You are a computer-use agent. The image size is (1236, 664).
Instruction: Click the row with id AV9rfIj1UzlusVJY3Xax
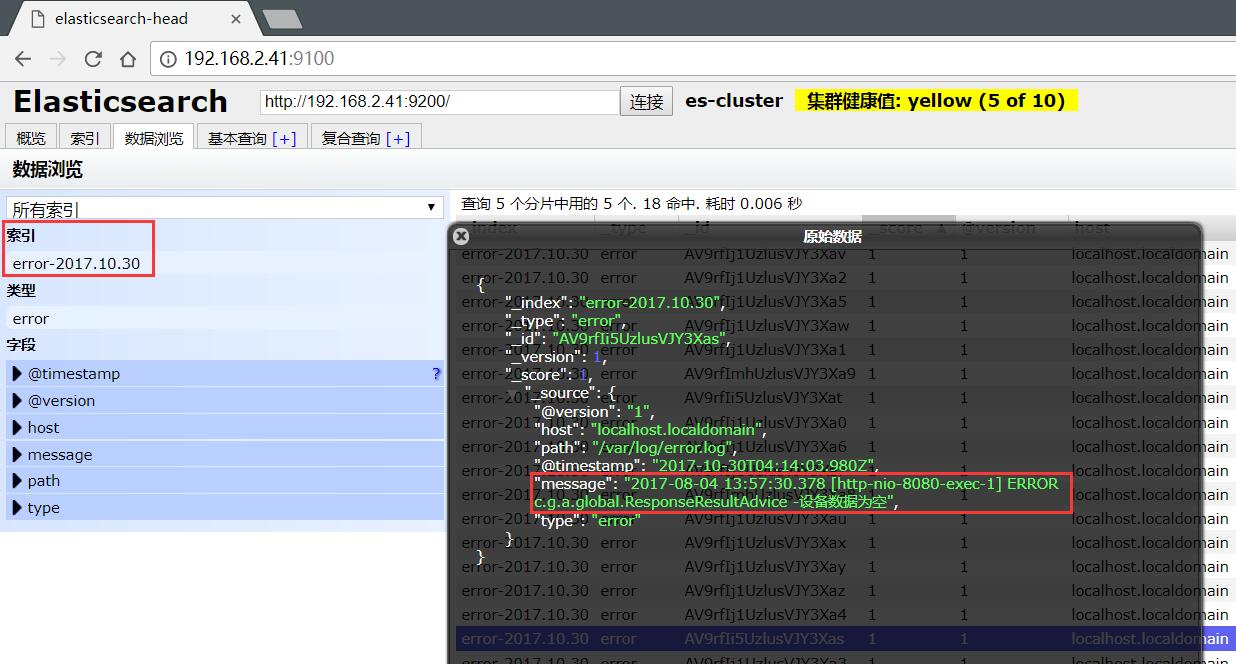(845, 542)
